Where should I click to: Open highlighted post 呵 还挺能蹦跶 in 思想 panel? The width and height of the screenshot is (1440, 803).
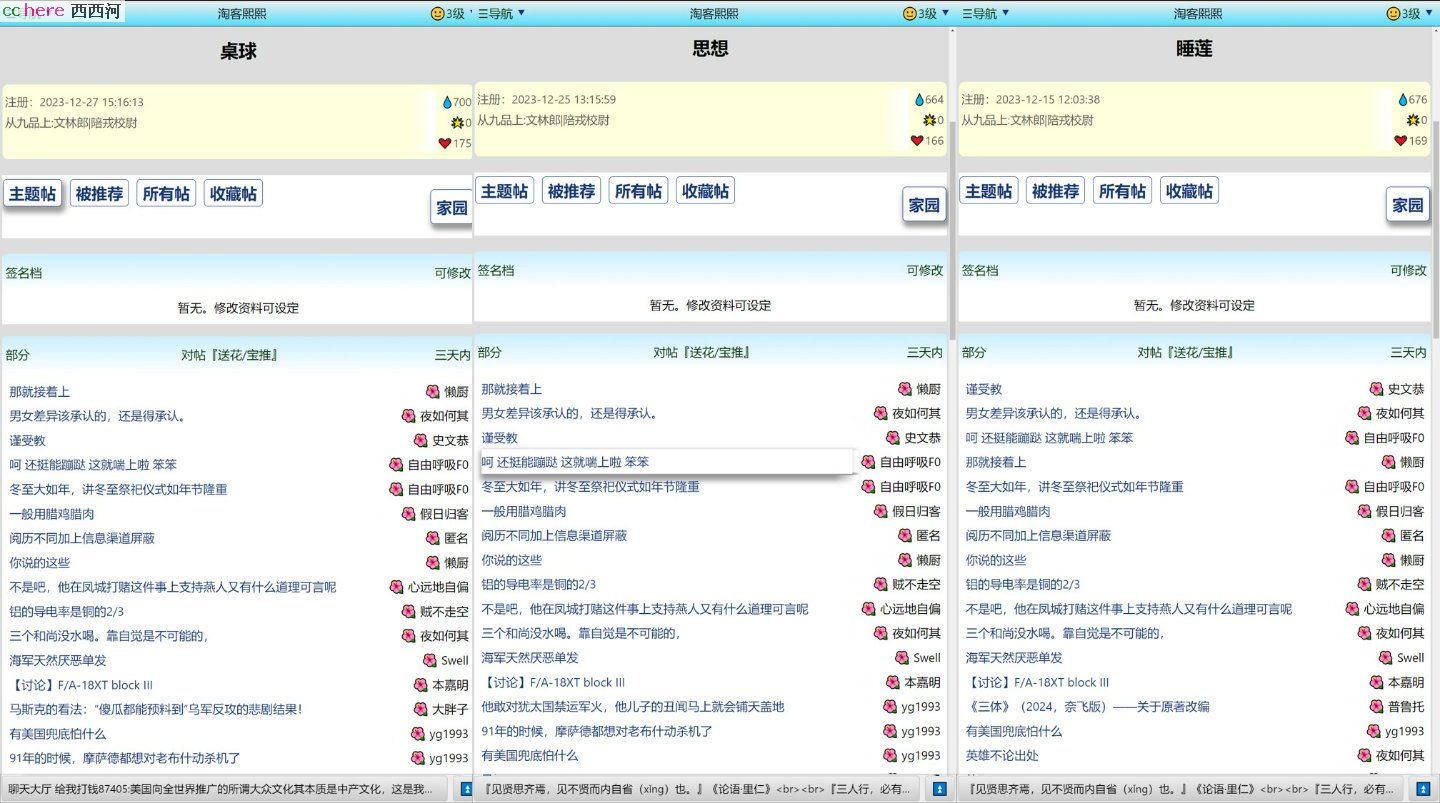point(565,462)
